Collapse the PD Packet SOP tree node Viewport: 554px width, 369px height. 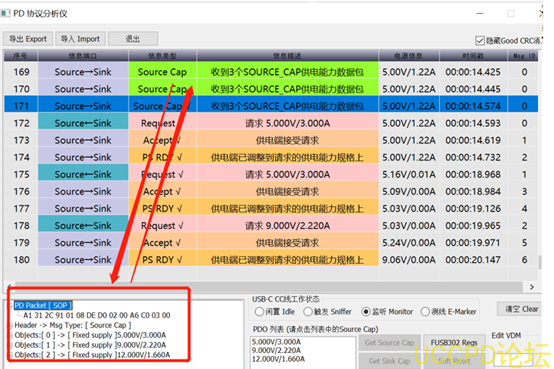tap(11, 305)
